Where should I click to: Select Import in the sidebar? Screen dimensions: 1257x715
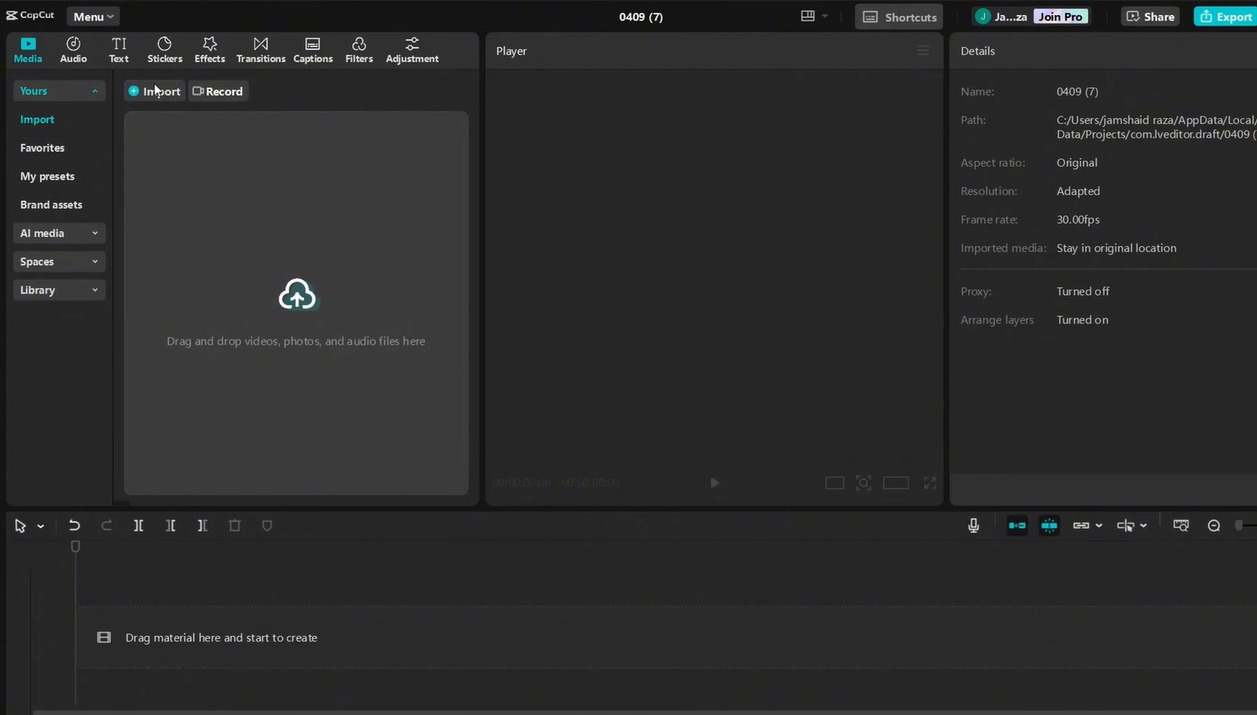coord(37,119)
